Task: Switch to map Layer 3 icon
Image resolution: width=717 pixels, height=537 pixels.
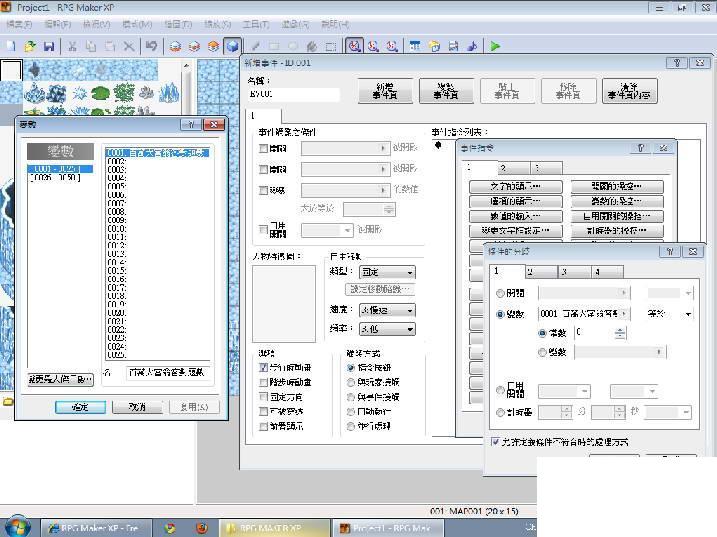Action: click(213, 46)
